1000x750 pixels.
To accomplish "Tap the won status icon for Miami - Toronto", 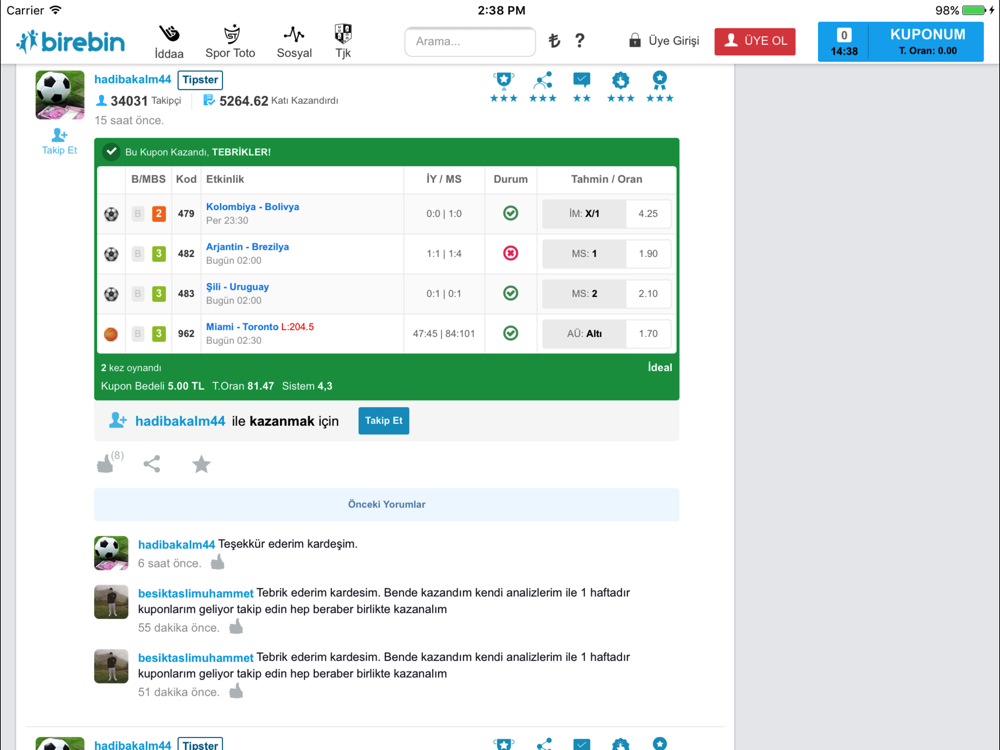I will tap(510, 333).
